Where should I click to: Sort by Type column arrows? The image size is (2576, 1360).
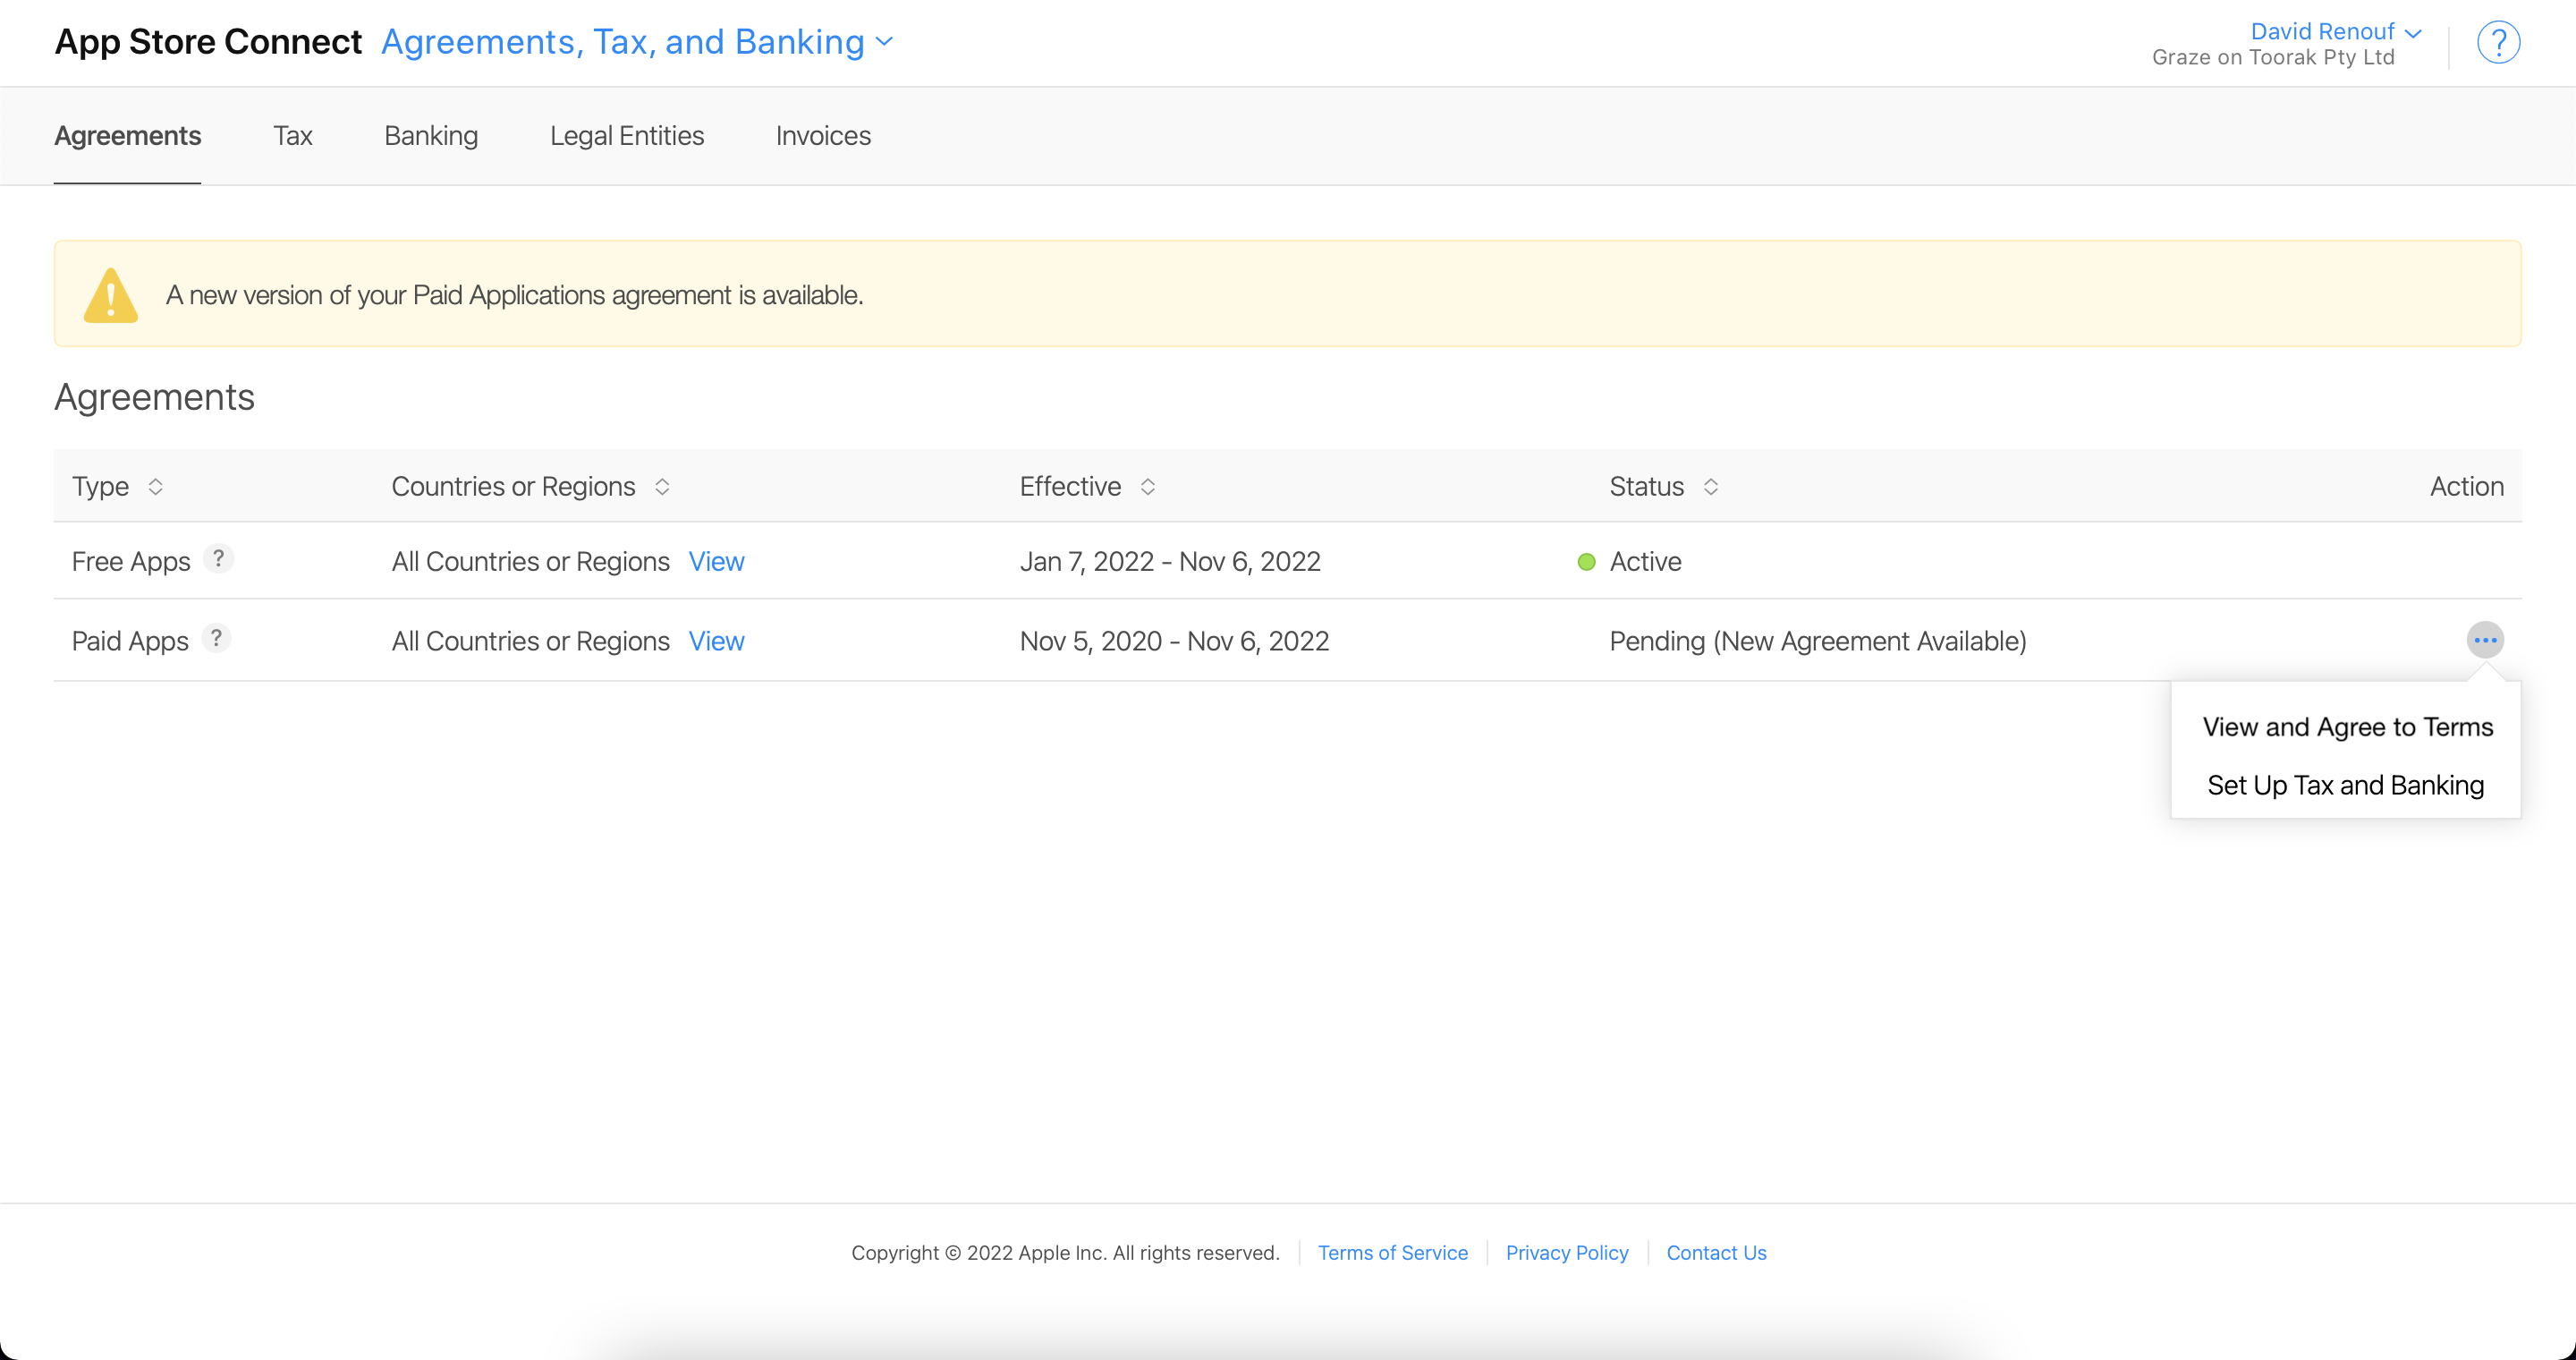155,487
